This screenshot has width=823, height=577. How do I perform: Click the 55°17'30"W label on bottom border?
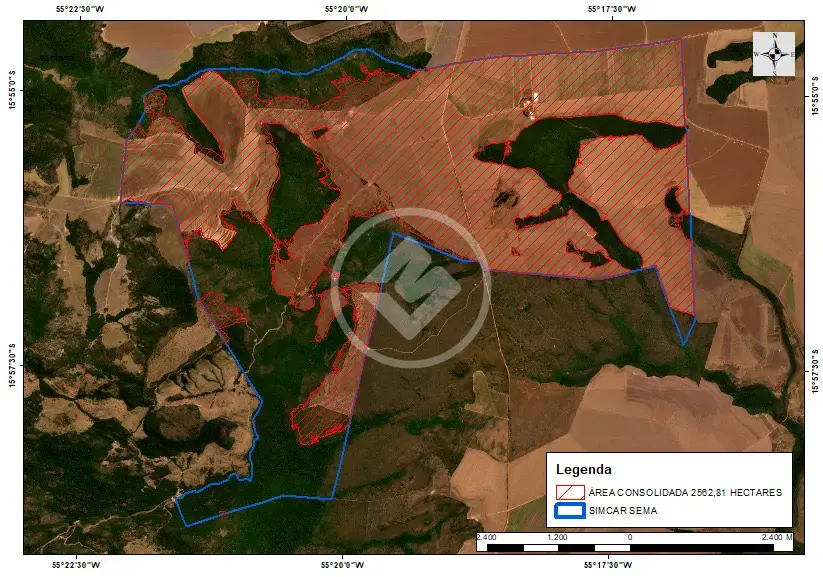click(x=608, y=565)
